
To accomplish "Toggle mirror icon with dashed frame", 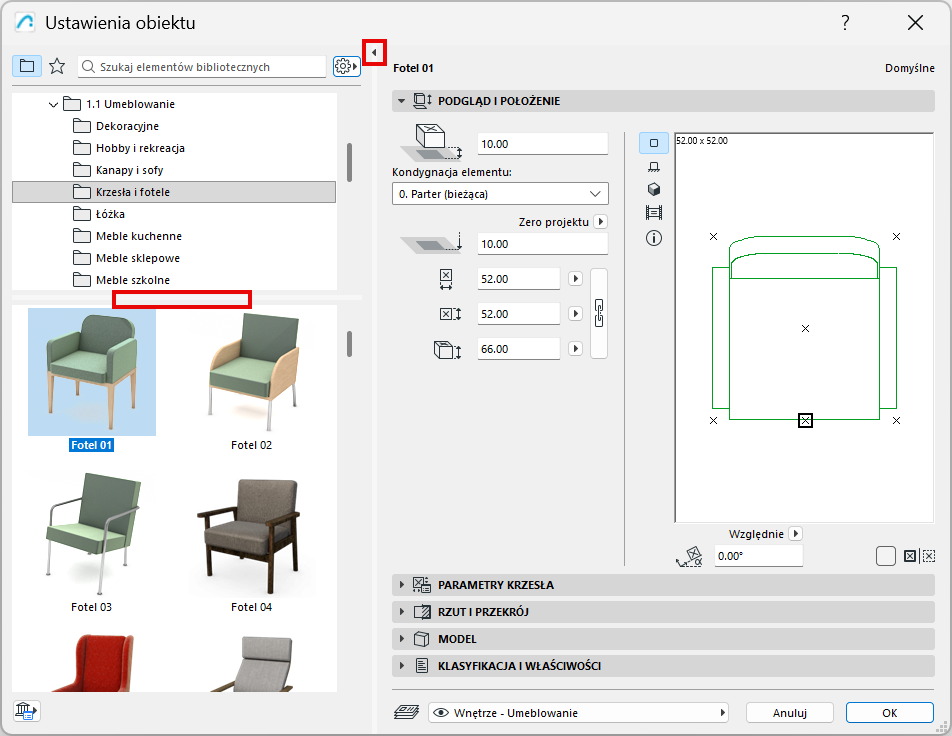I will 929,556.
